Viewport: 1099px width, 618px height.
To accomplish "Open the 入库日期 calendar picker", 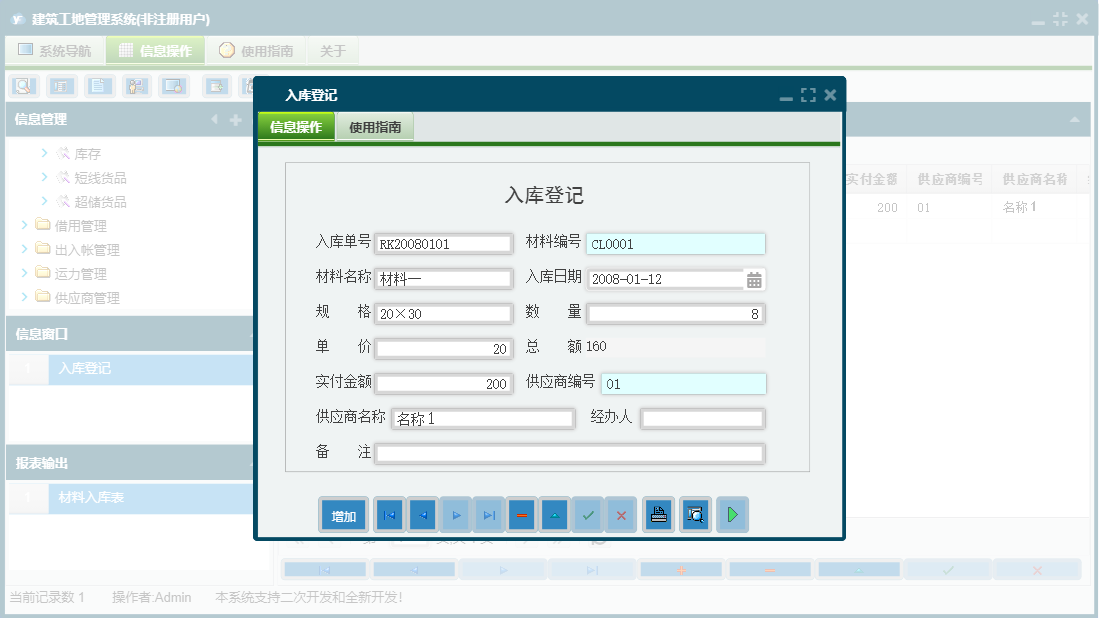I will pos(753,279).
